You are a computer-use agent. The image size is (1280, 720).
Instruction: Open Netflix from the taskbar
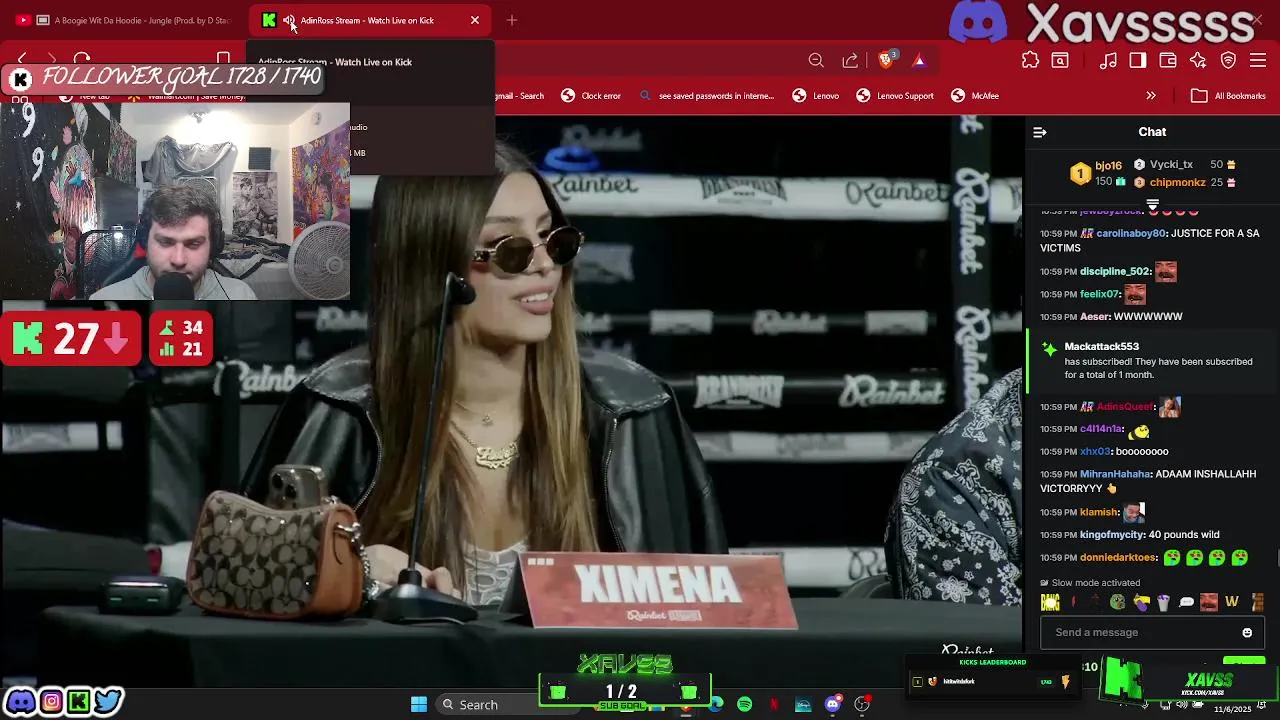pyautogui.click(x=773, y=705)
